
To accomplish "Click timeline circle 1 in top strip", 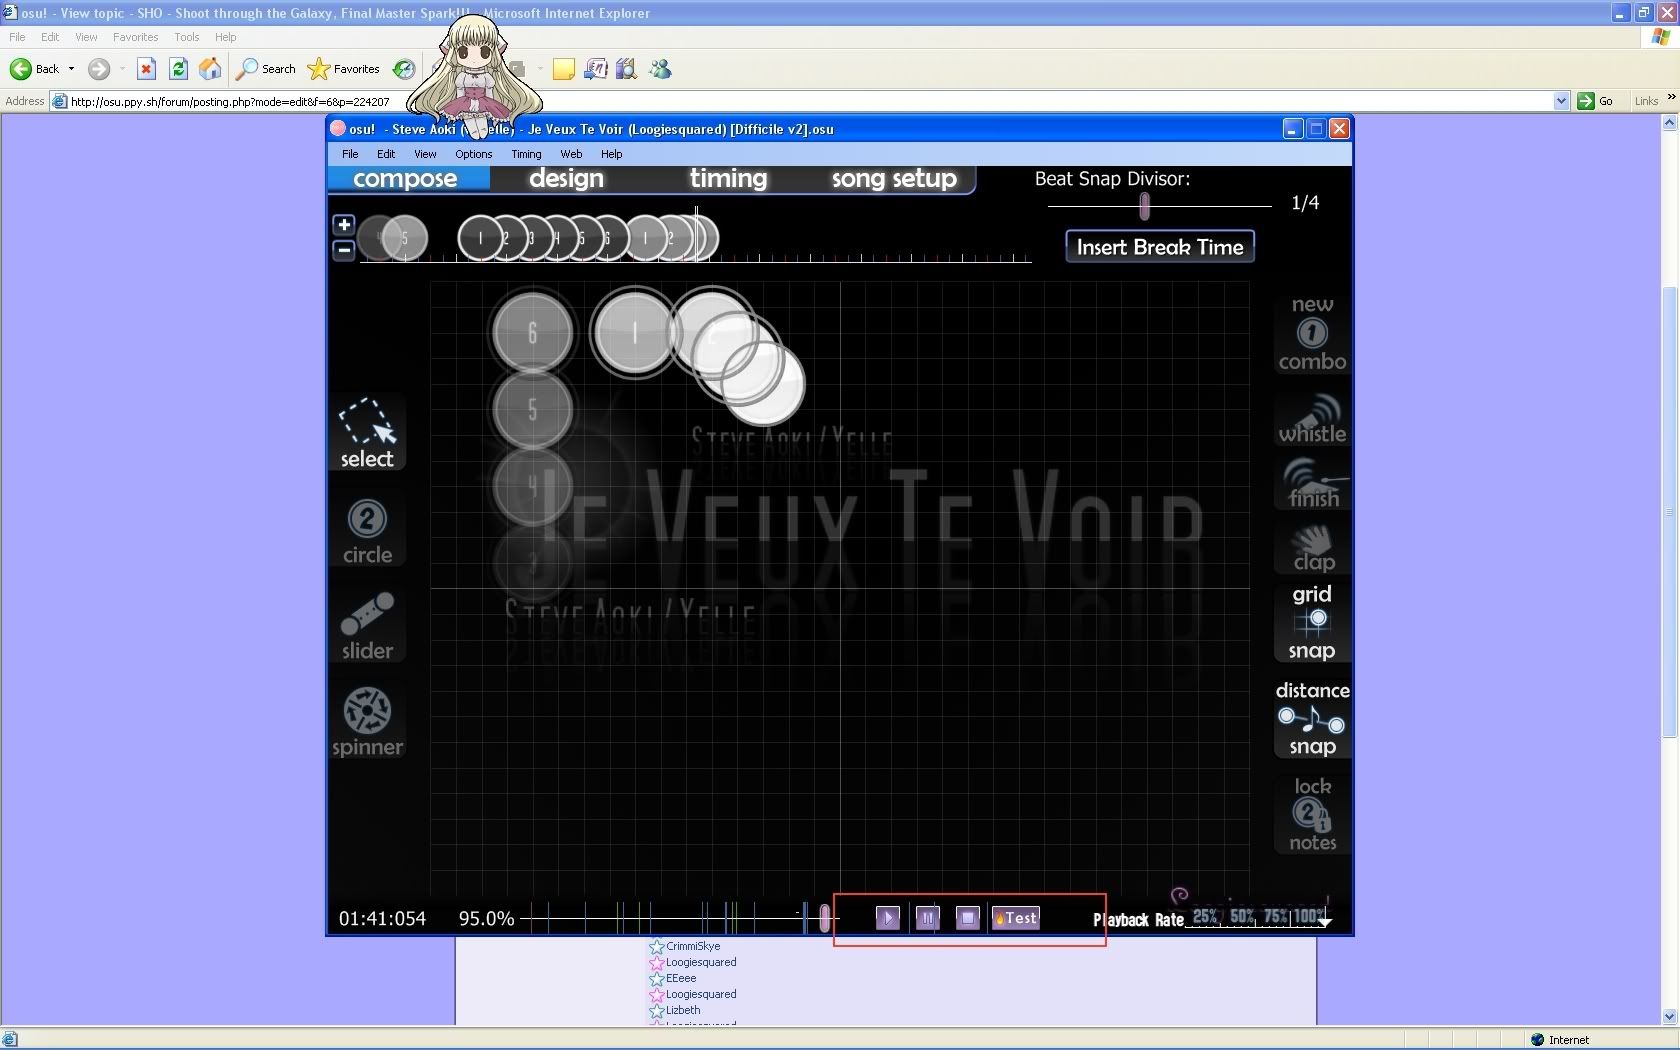I will coord(480,238).
